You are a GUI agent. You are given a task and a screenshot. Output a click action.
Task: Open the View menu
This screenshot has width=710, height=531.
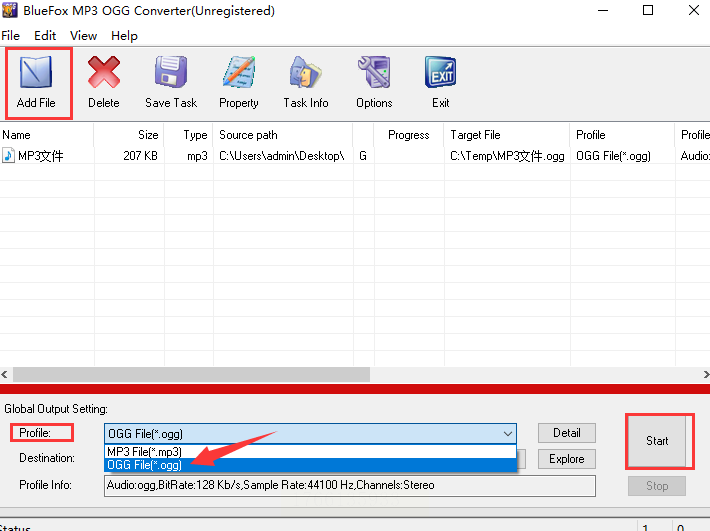(83, 36)
